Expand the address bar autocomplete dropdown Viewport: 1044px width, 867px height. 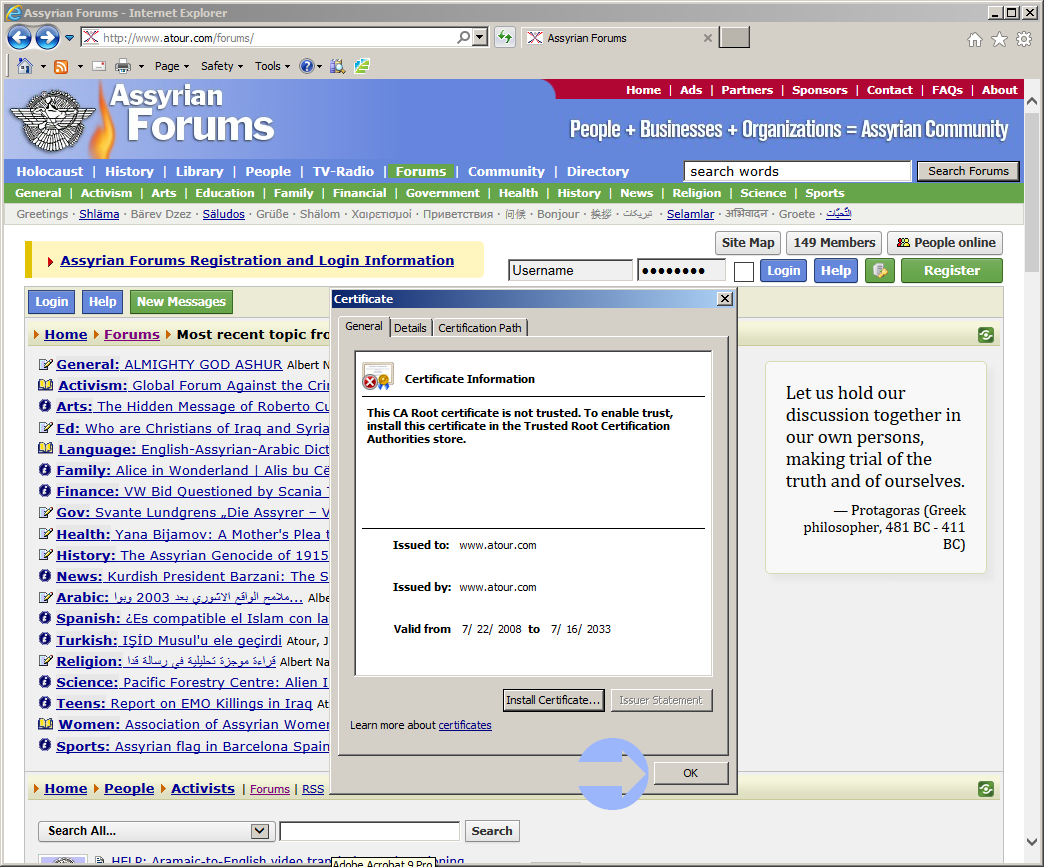[x=480, y=37]
